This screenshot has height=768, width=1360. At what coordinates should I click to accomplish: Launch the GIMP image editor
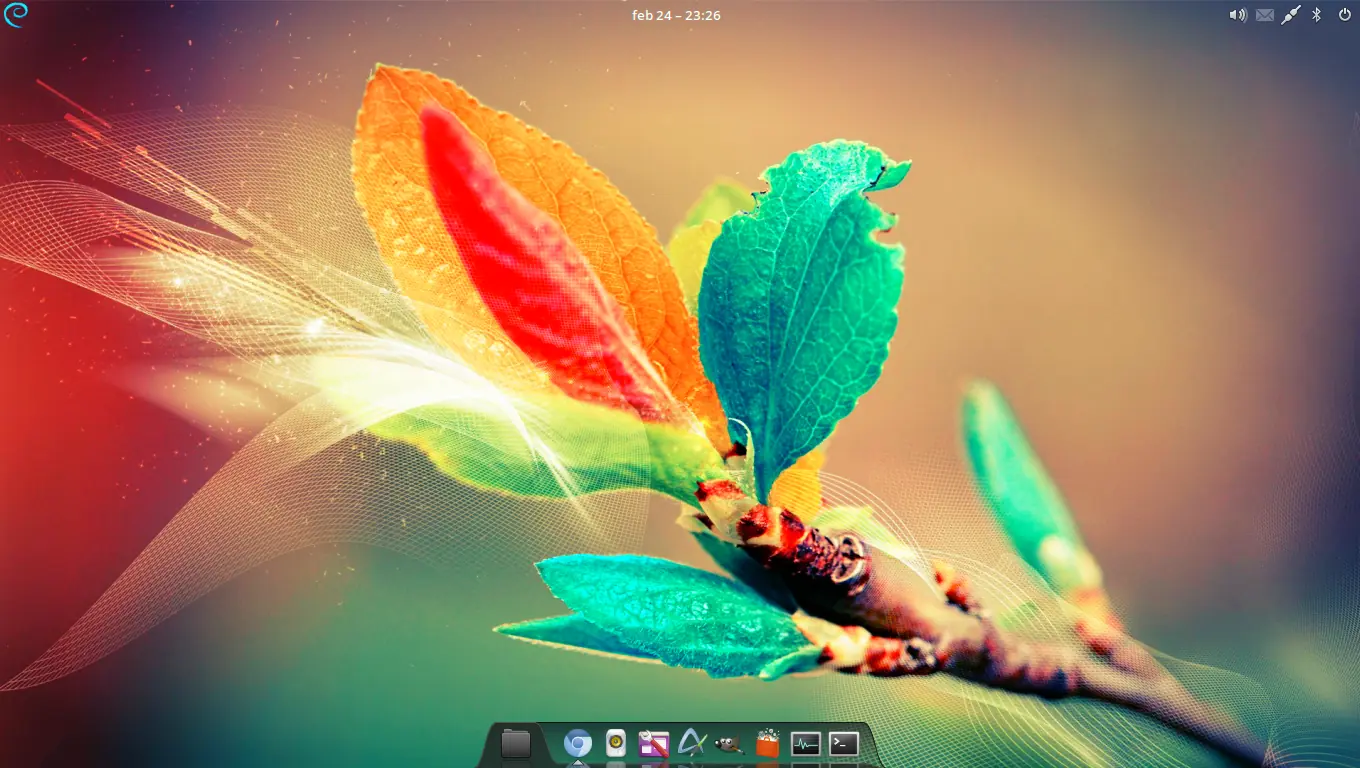pos(729,744)
